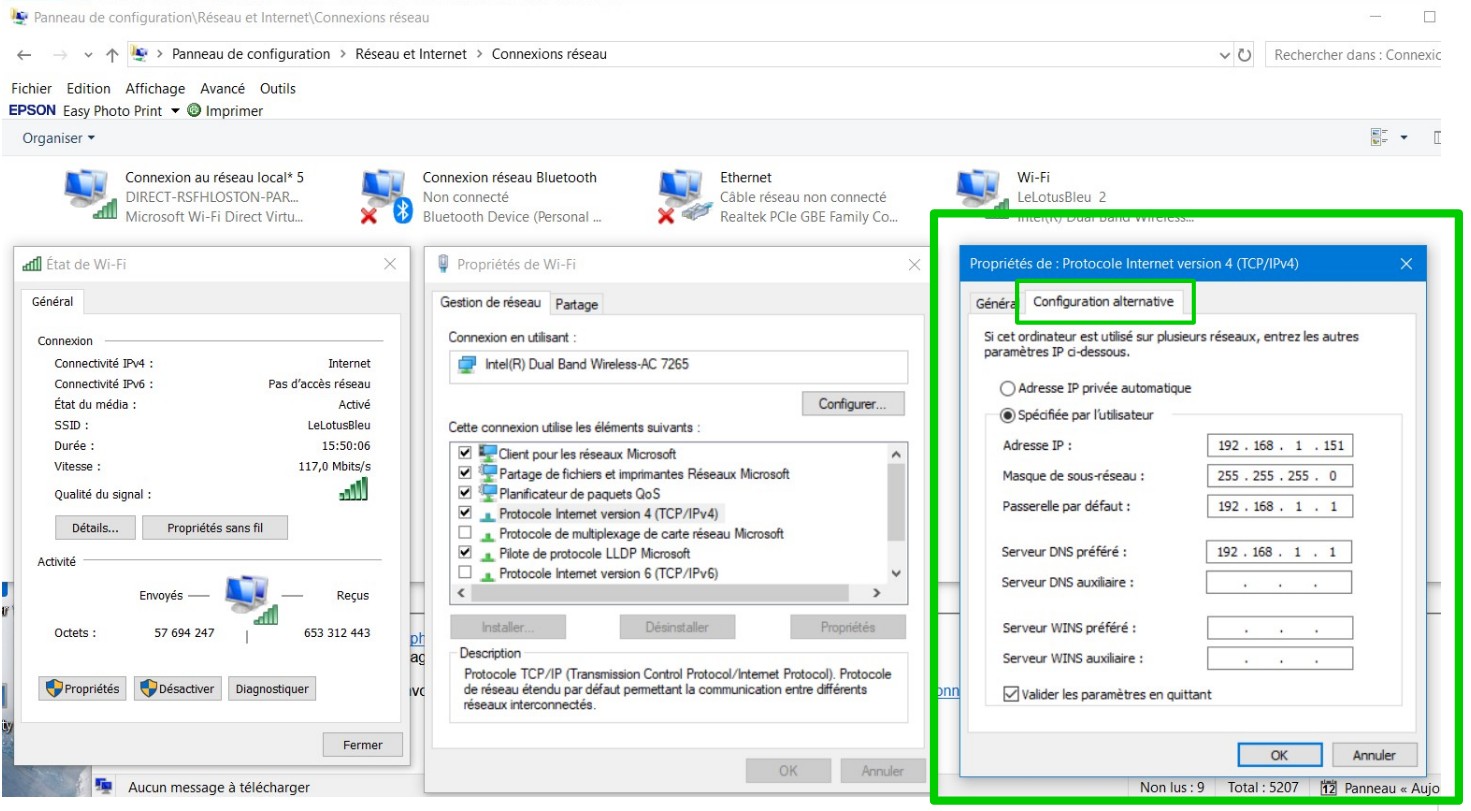Switch to the Partage tab
1471x811 pixels.
(576, 304)
